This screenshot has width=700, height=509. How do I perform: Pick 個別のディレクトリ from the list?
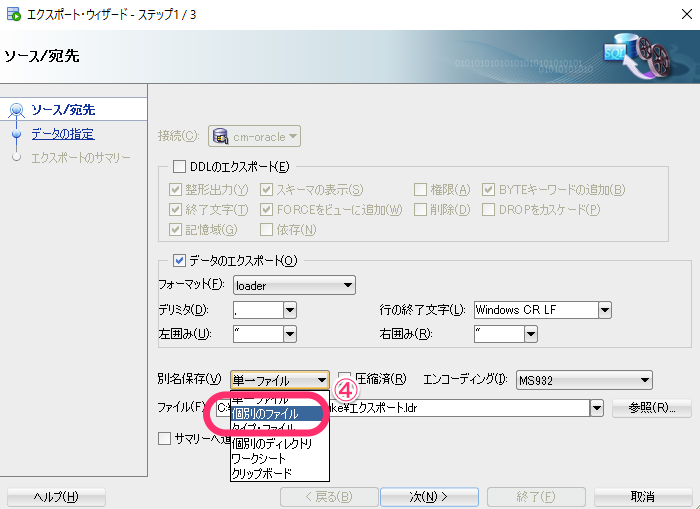click(271, 443)
